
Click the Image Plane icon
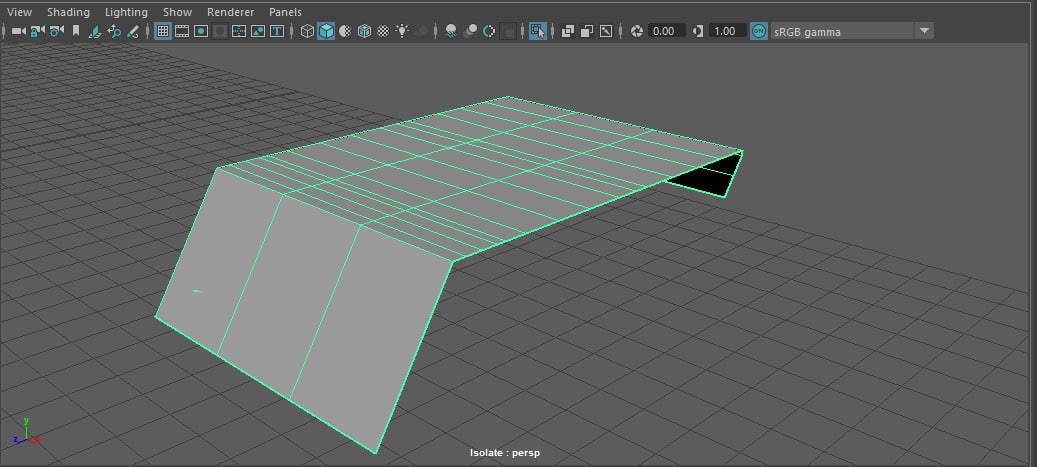95,31
